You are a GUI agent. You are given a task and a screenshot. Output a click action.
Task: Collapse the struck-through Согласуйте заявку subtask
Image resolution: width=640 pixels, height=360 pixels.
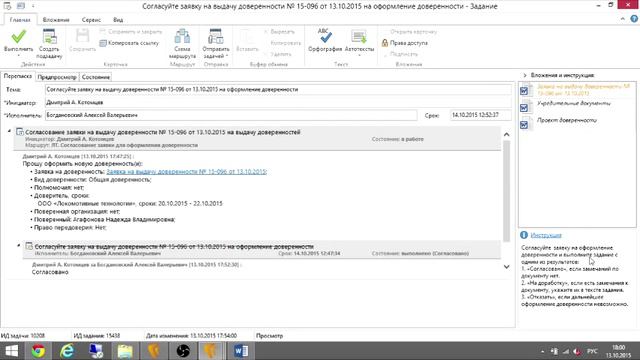[19, 245]
